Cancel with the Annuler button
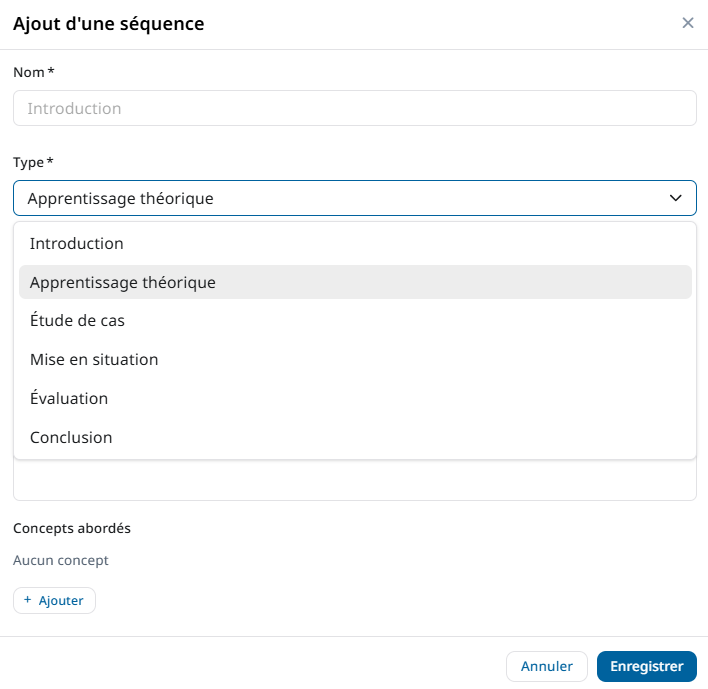 [547, 666]
